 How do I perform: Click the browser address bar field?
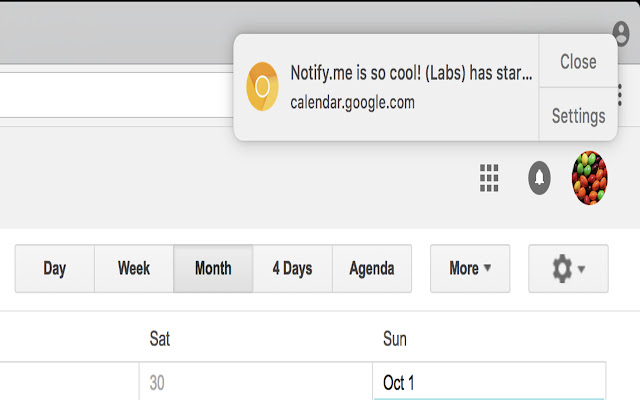coord(116,95)
